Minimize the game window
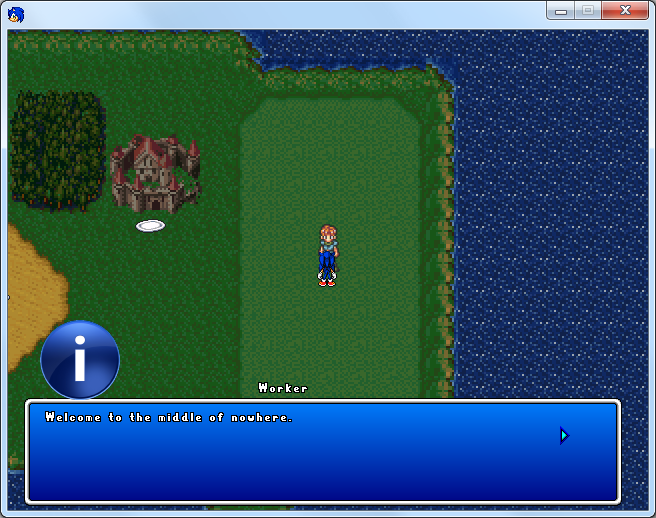Viewport: 656px width, 518px height. (562, 11)
